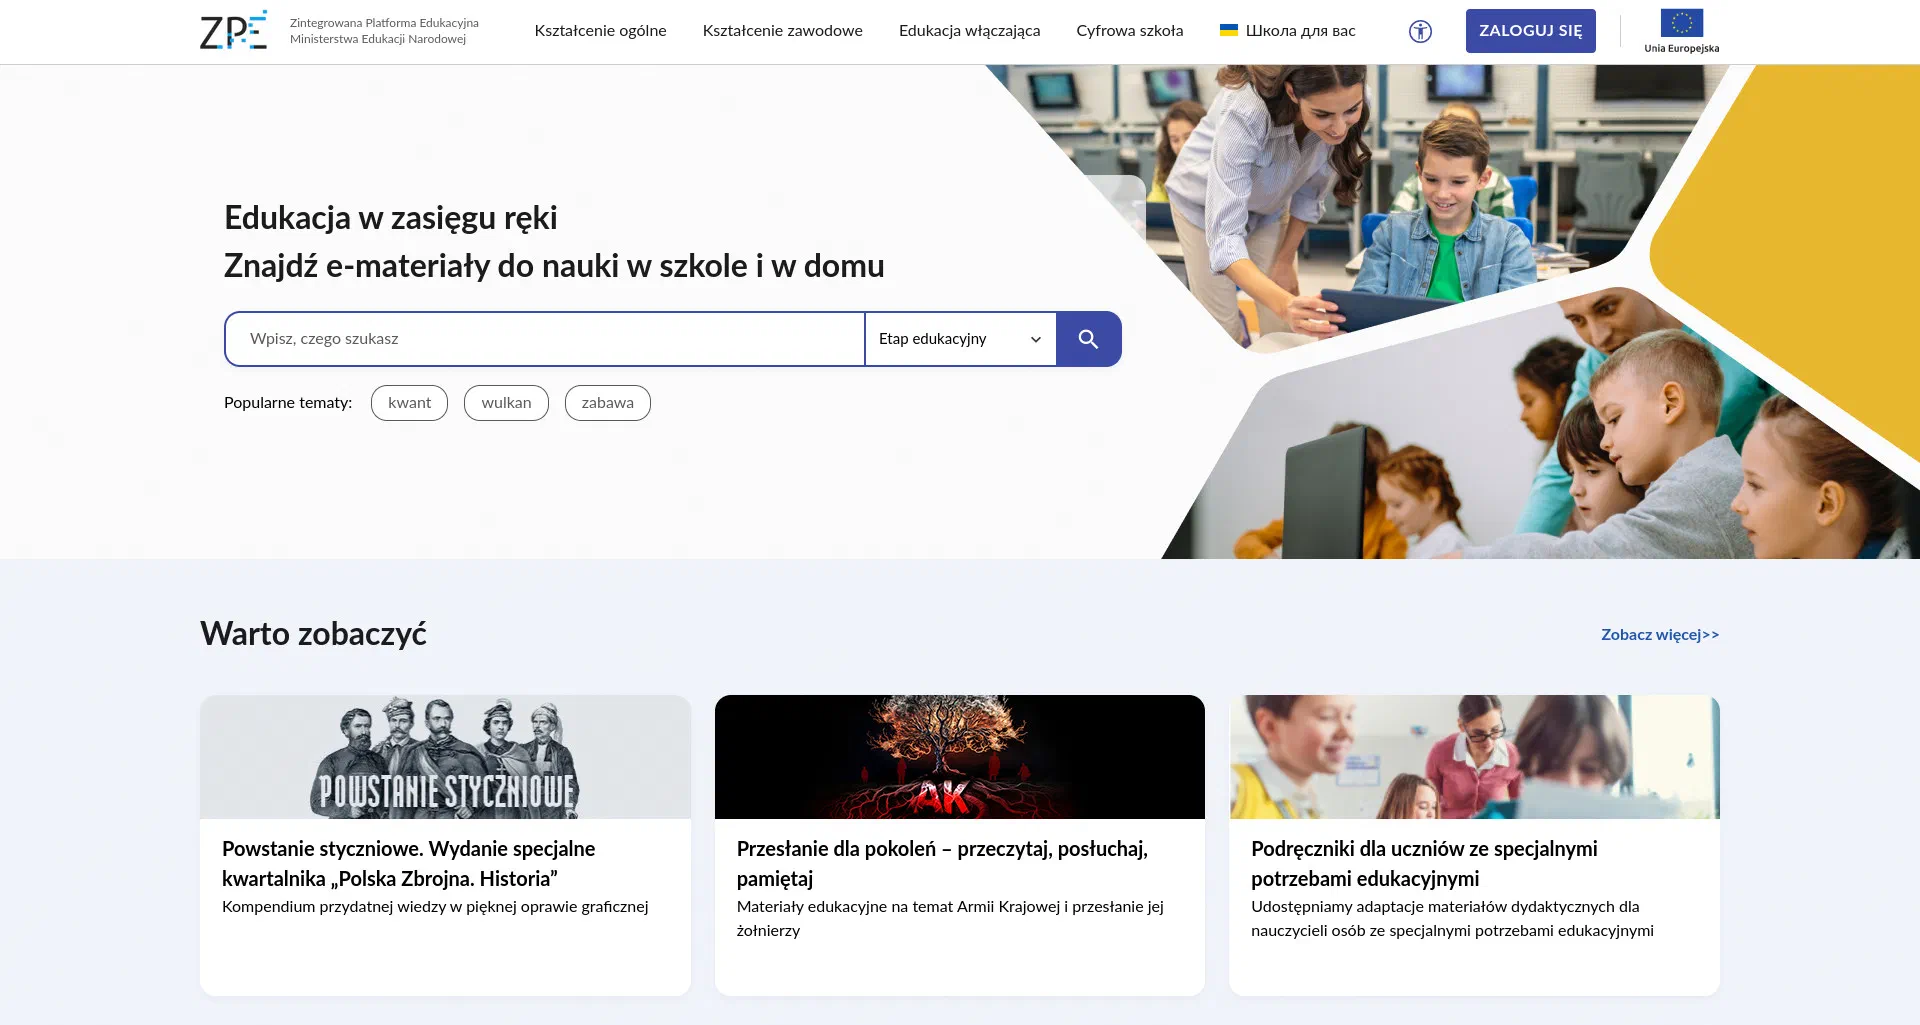Follow the Zobacz więcej link
This screenshot has height=1025, width=1920.
1659,635
